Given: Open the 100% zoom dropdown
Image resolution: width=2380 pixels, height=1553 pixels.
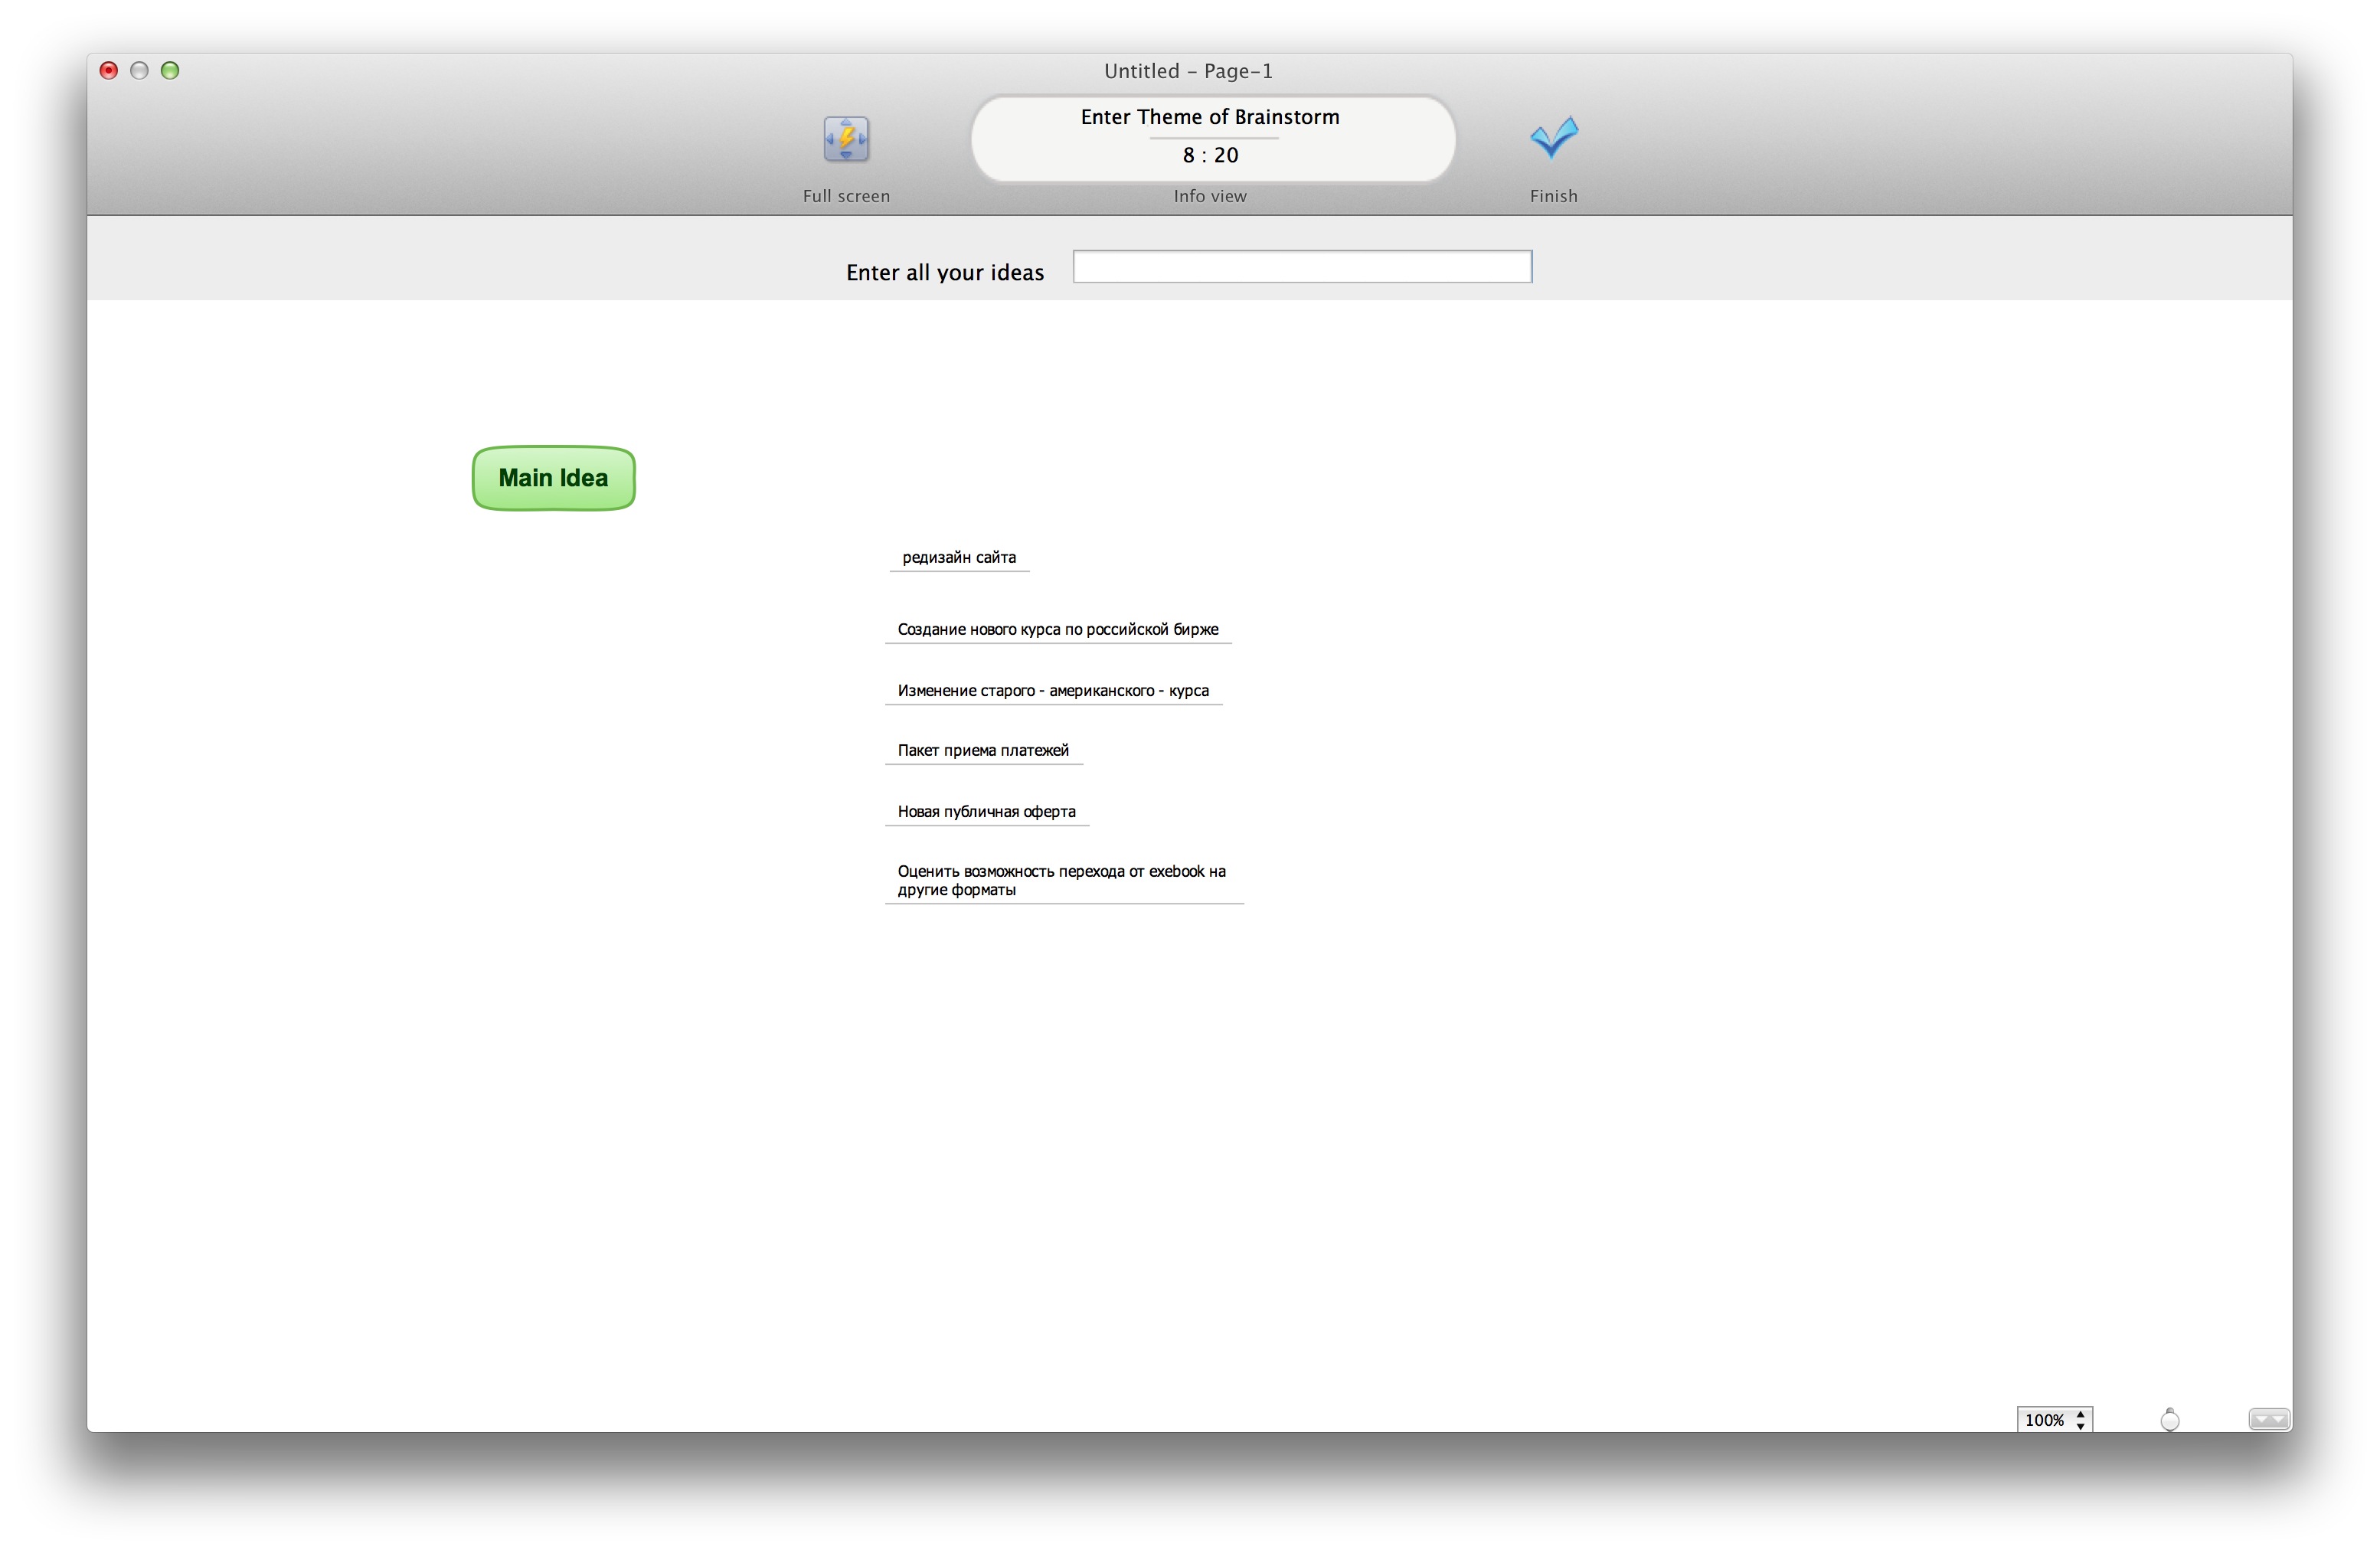Looking at the screenshot, I should 2054,1419.
